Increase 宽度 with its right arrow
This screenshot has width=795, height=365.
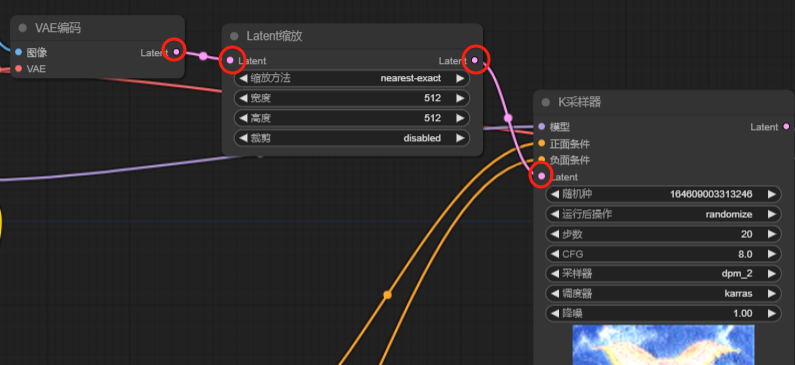pos(460,98)
